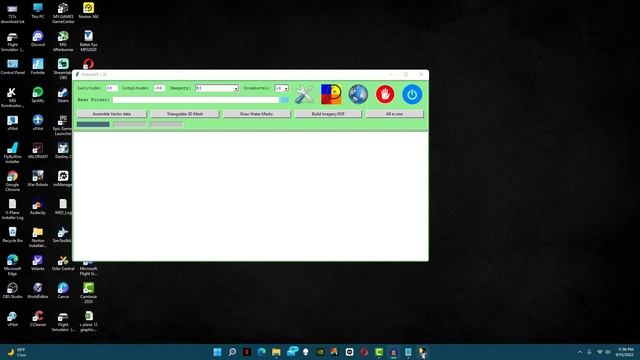
Task: Open Streamlabs OBS desktop icon
Action: pos(63,68)
